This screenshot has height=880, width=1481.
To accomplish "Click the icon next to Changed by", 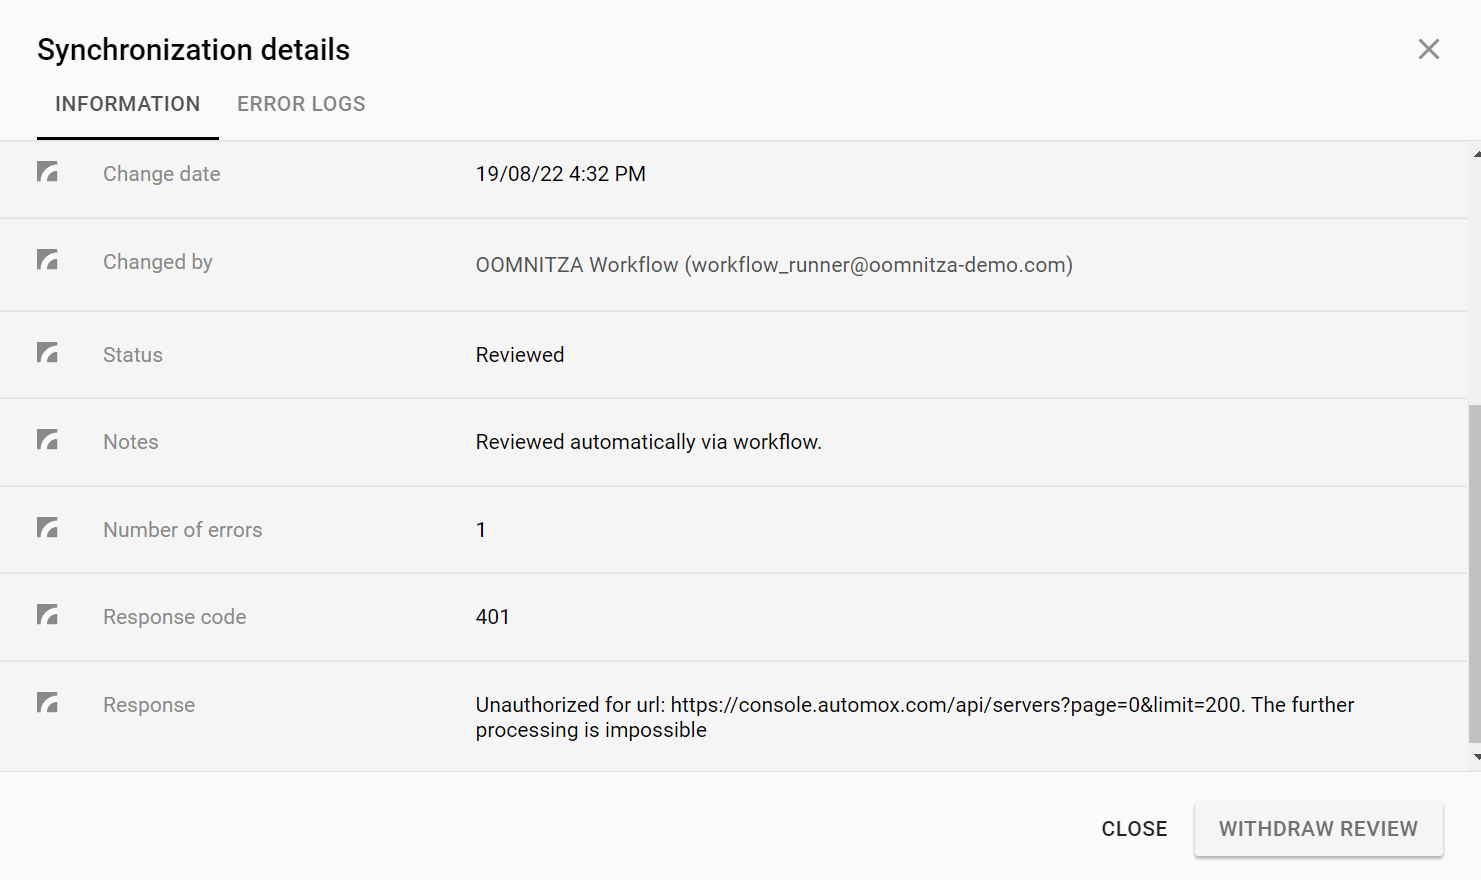I will tap(47, 260).
